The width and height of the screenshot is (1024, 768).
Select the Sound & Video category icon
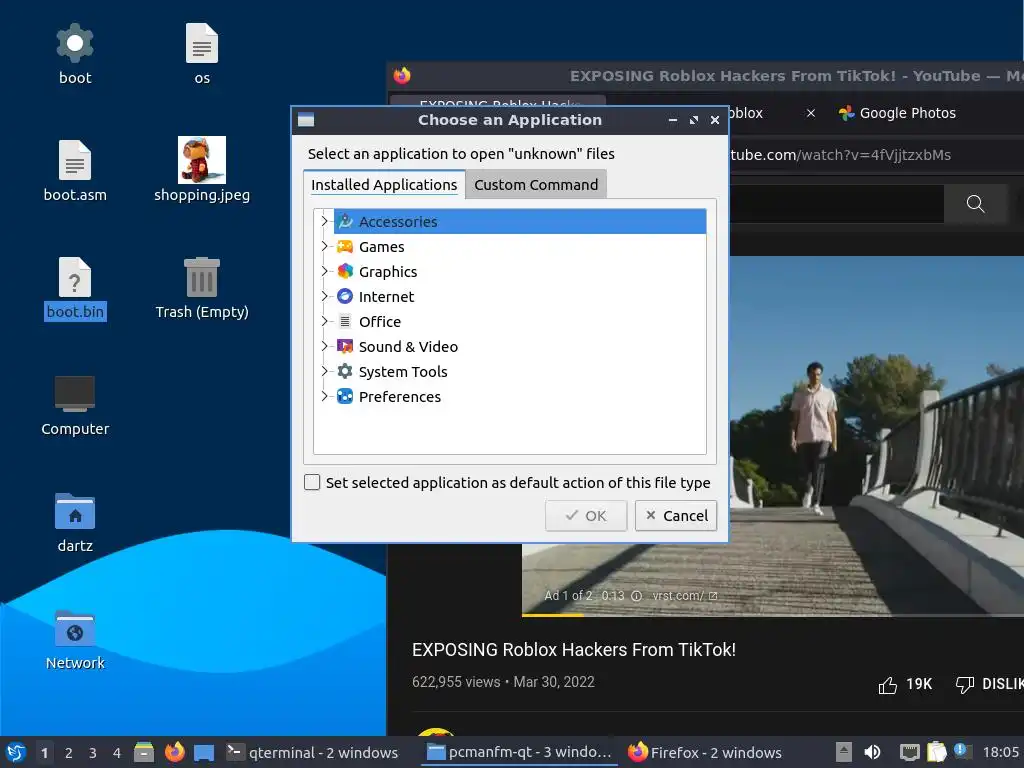coord(345,346)
